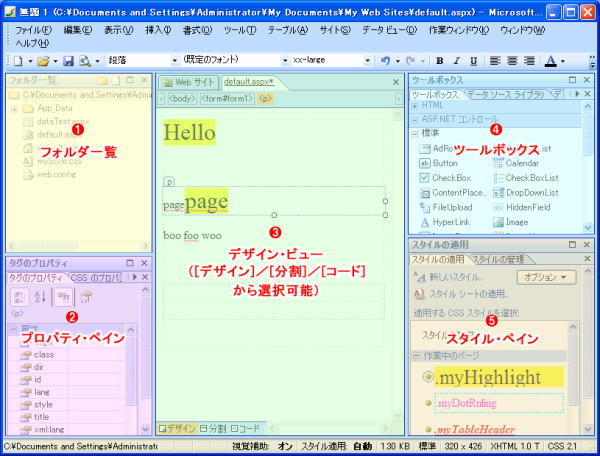Switch to the コード view tab
This screenshot has height=456, width=600.
(246, 428)
